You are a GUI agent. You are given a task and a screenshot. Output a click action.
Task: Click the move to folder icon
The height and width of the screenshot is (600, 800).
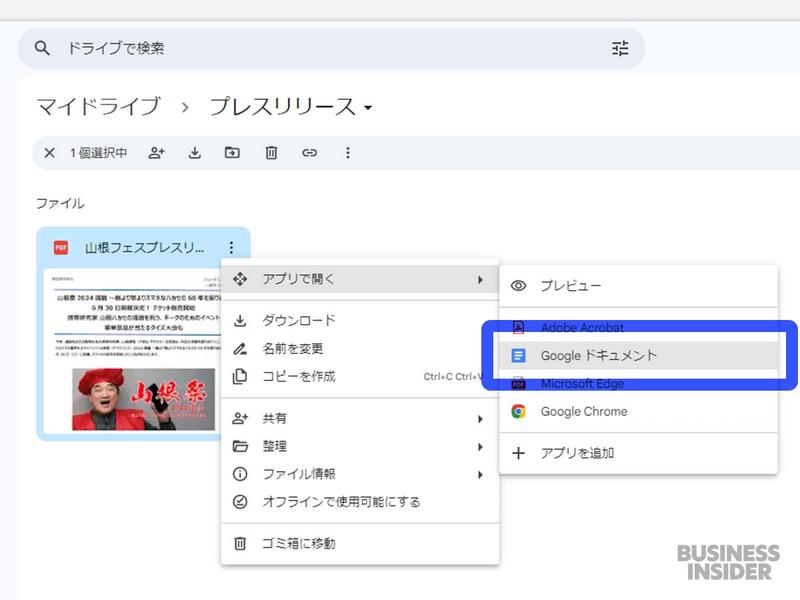233,153
